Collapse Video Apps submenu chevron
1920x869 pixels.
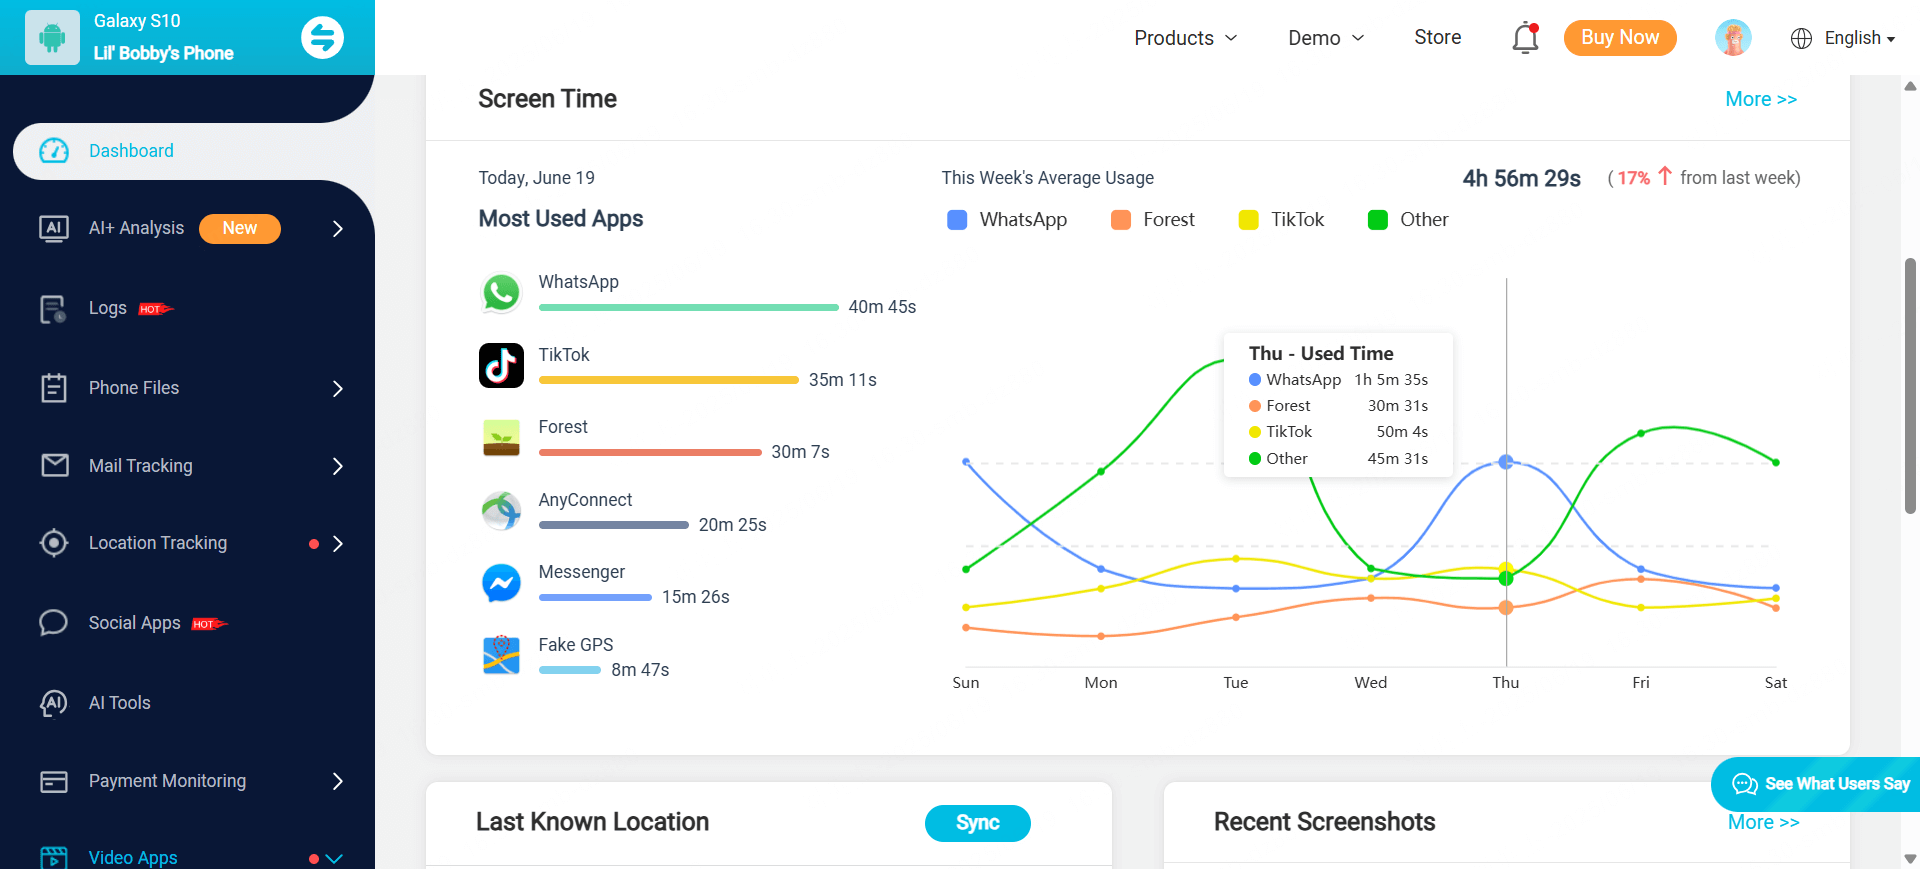pyautogui.click(x=335, y=858)
